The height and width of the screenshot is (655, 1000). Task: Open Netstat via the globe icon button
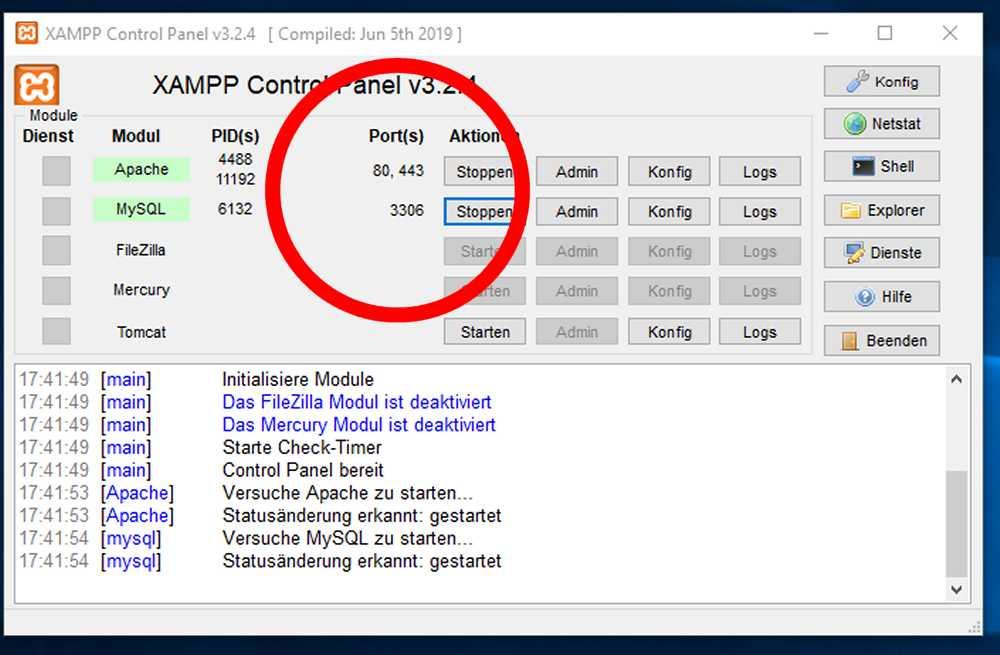(881, 124)
